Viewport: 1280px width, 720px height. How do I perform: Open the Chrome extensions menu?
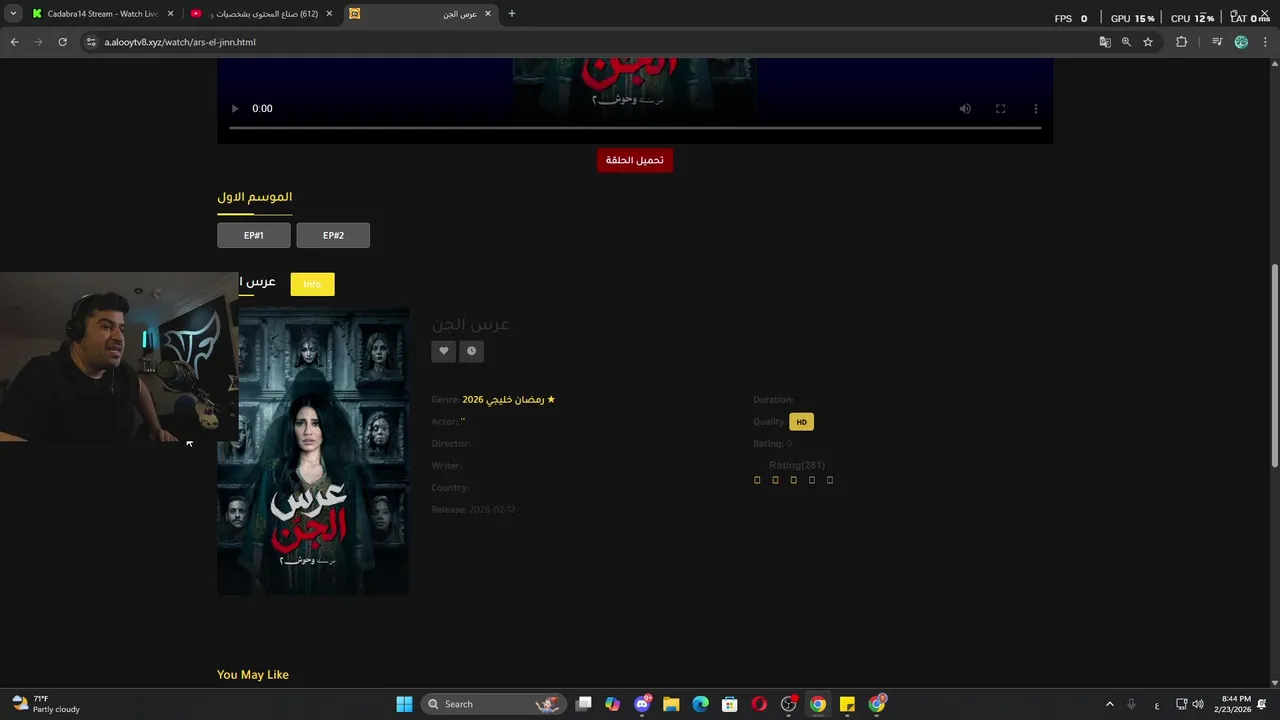click(x=1181, y=42)
